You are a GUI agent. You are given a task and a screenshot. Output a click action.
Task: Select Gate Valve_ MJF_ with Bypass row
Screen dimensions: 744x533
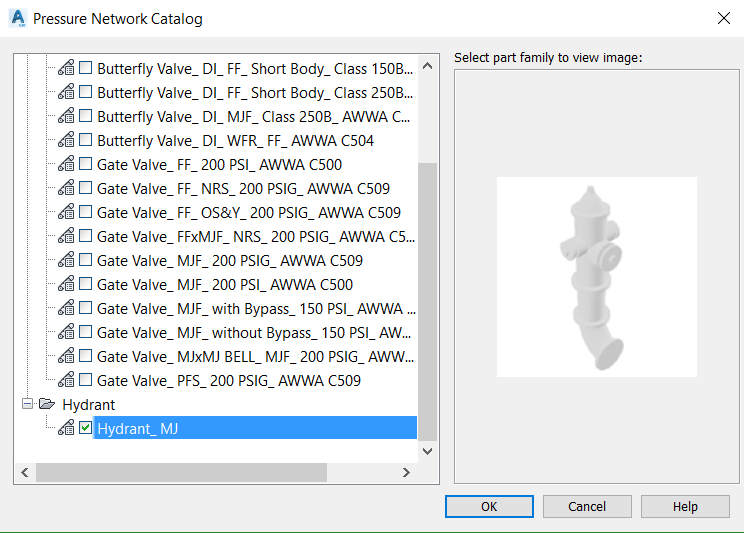coord(256,309)
